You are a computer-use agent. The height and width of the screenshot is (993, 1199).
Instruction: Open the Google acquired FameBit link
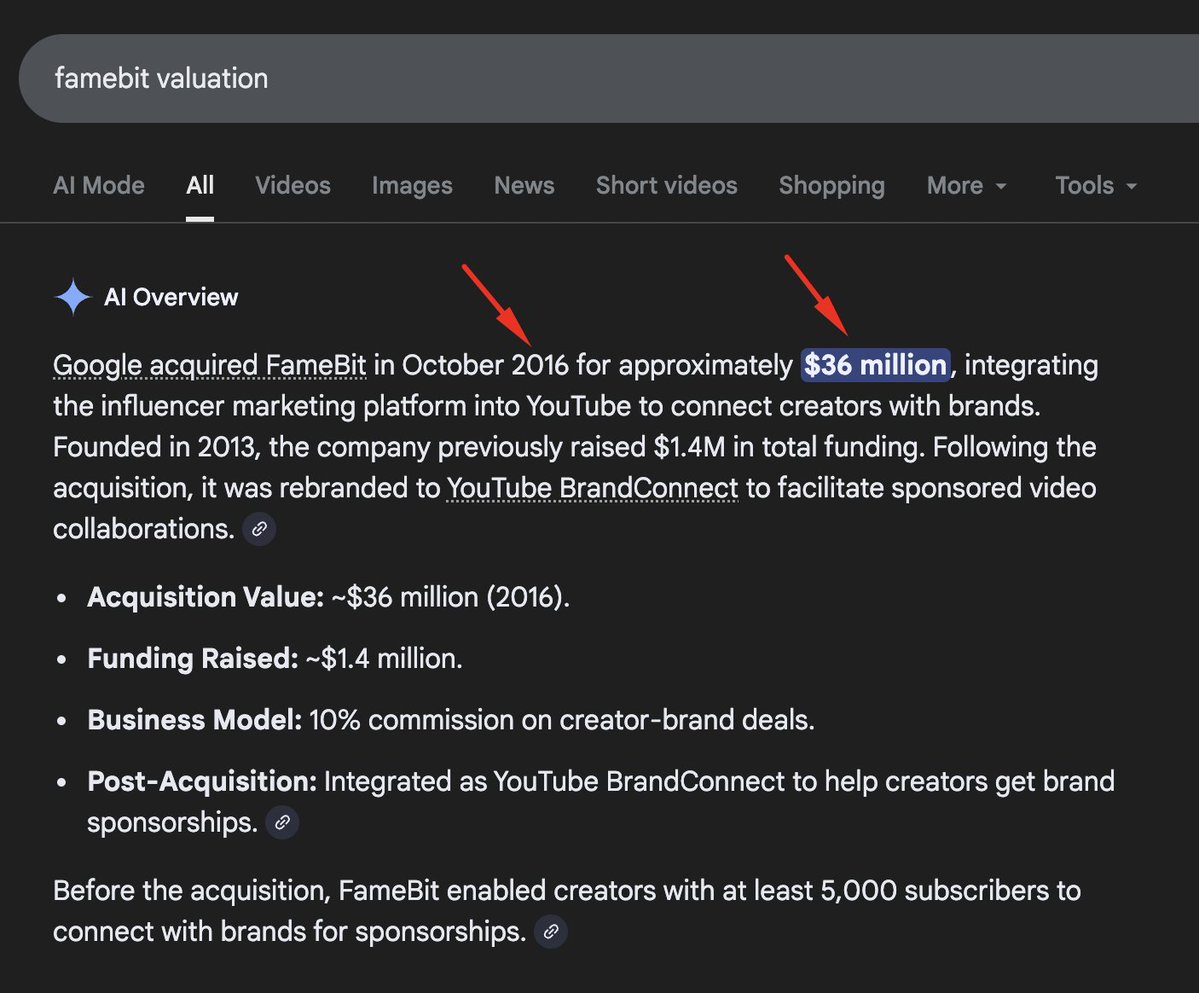210,365
